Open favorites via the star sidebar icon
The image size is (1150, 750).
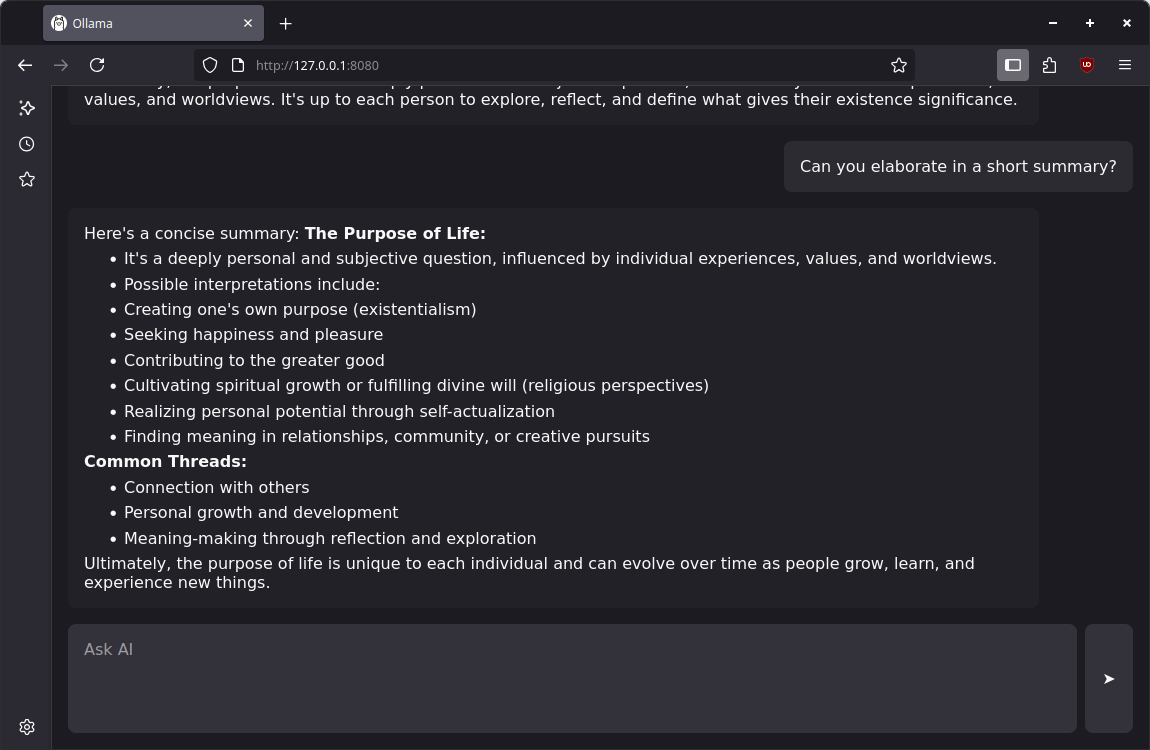click(27, 180)
